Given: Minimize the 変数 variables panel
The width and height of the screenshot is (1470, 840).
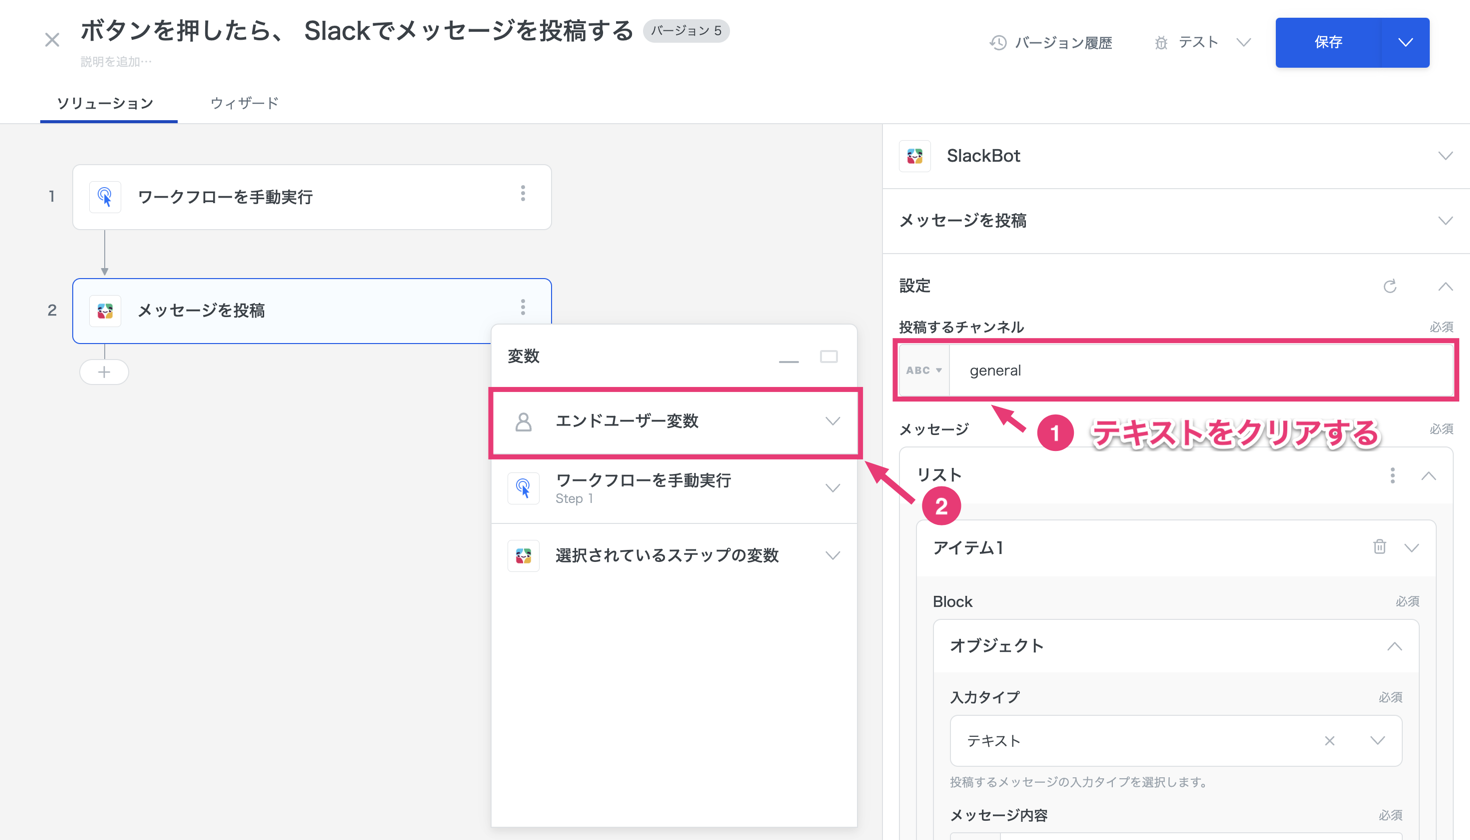Looking at the screenshot, I should click(x=788, y=358).
